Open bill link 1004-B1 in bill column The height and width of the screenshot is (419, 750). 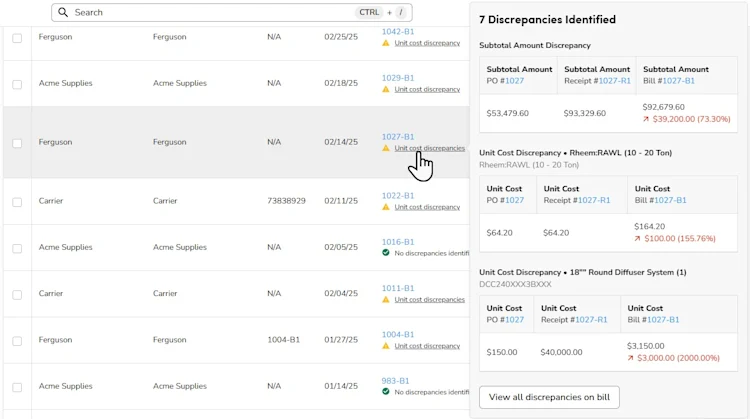coord(398,335)
